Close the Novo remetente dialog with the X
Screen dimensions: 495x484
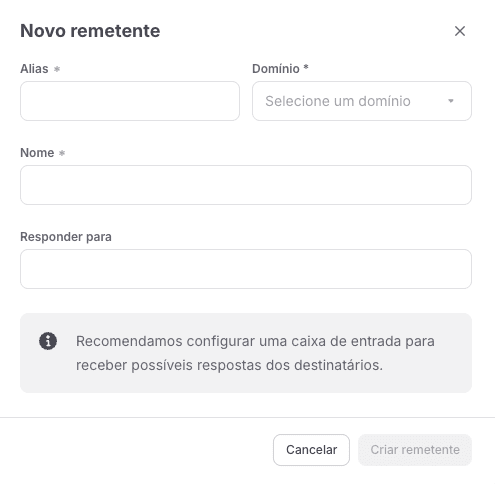coord(460,31)
